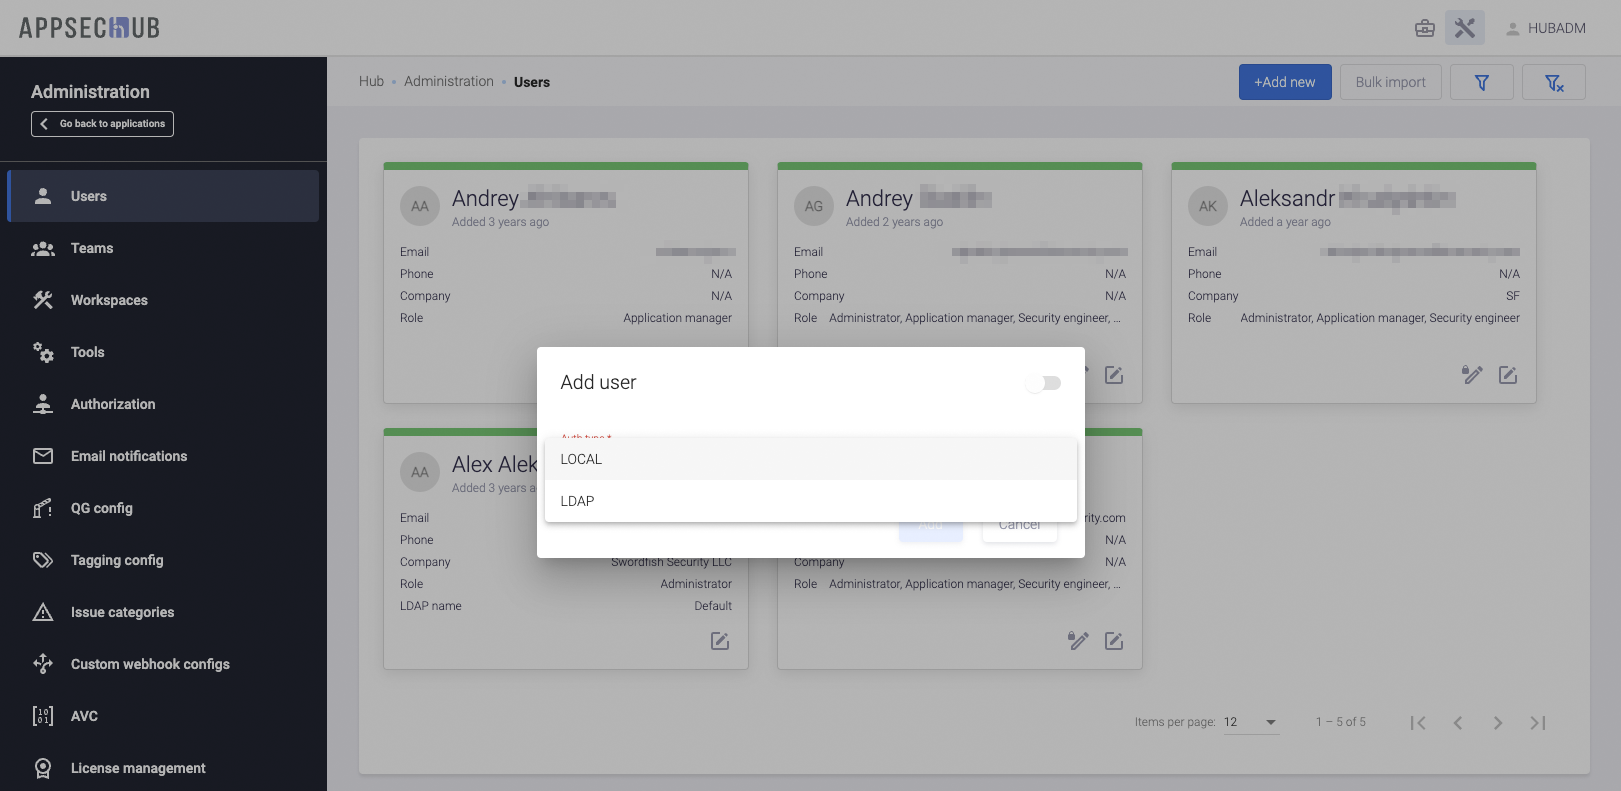Open the items per page dropdown
Viewport: 1621px width, 791px height.
[1251, 722]
